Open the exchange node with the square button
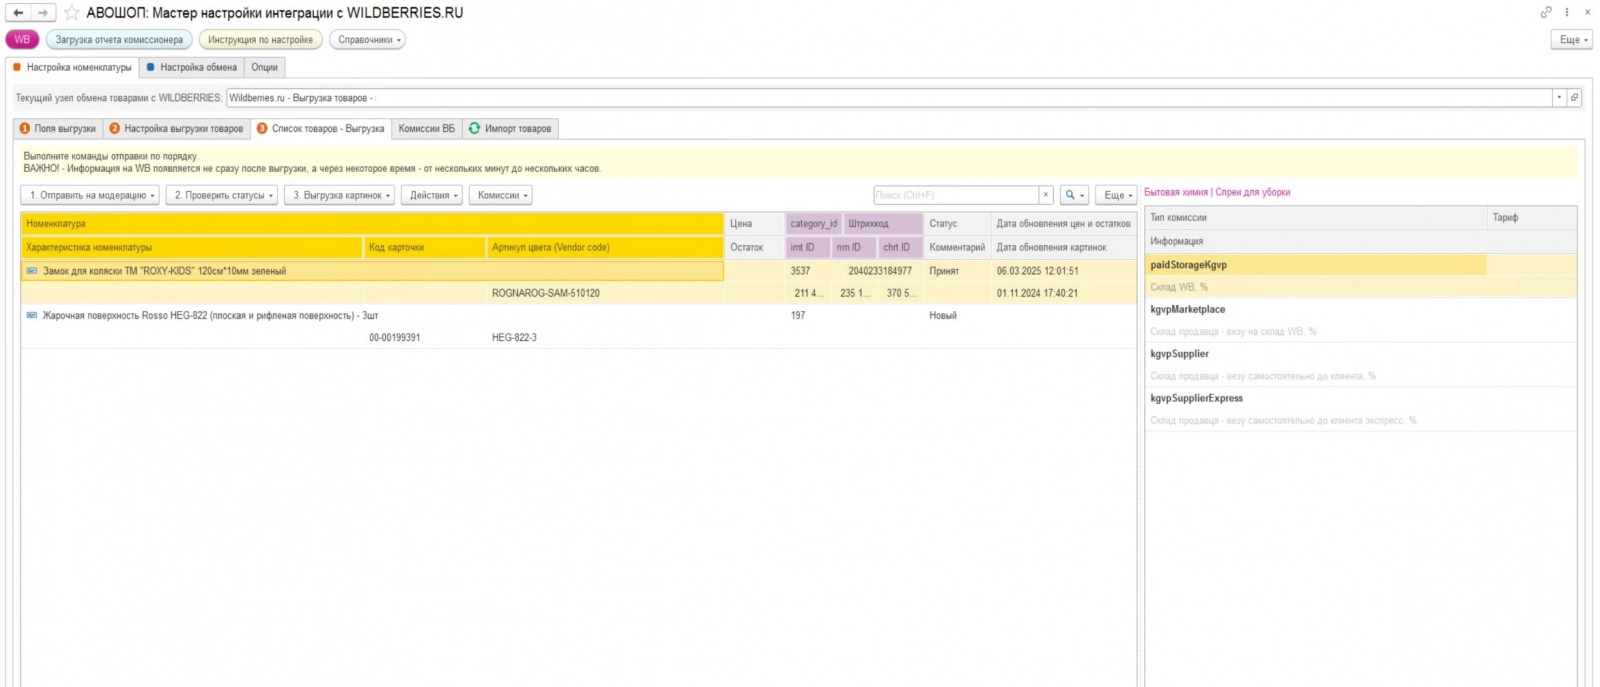 pyautogui.click(x=1574, y=98)
